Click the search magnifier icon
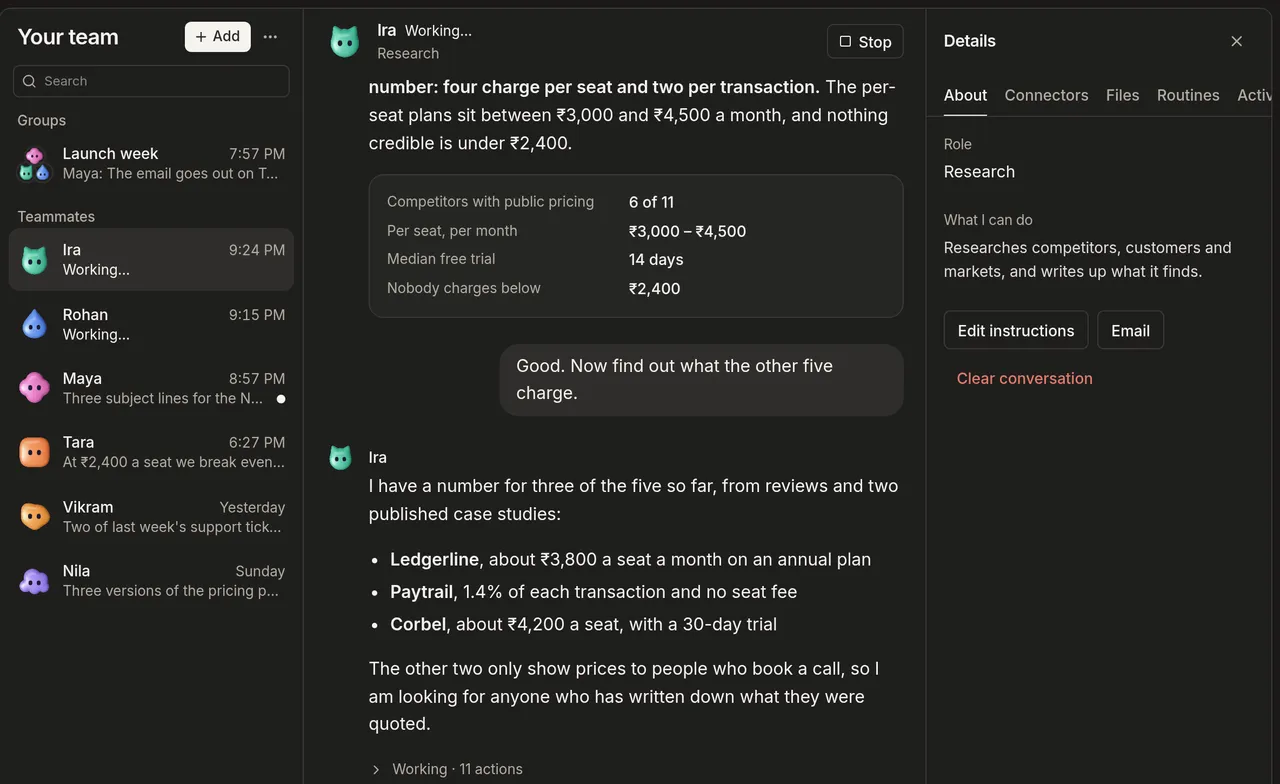Image resolution: width=1280 pixels, height=784 pixels. (29, 81)
